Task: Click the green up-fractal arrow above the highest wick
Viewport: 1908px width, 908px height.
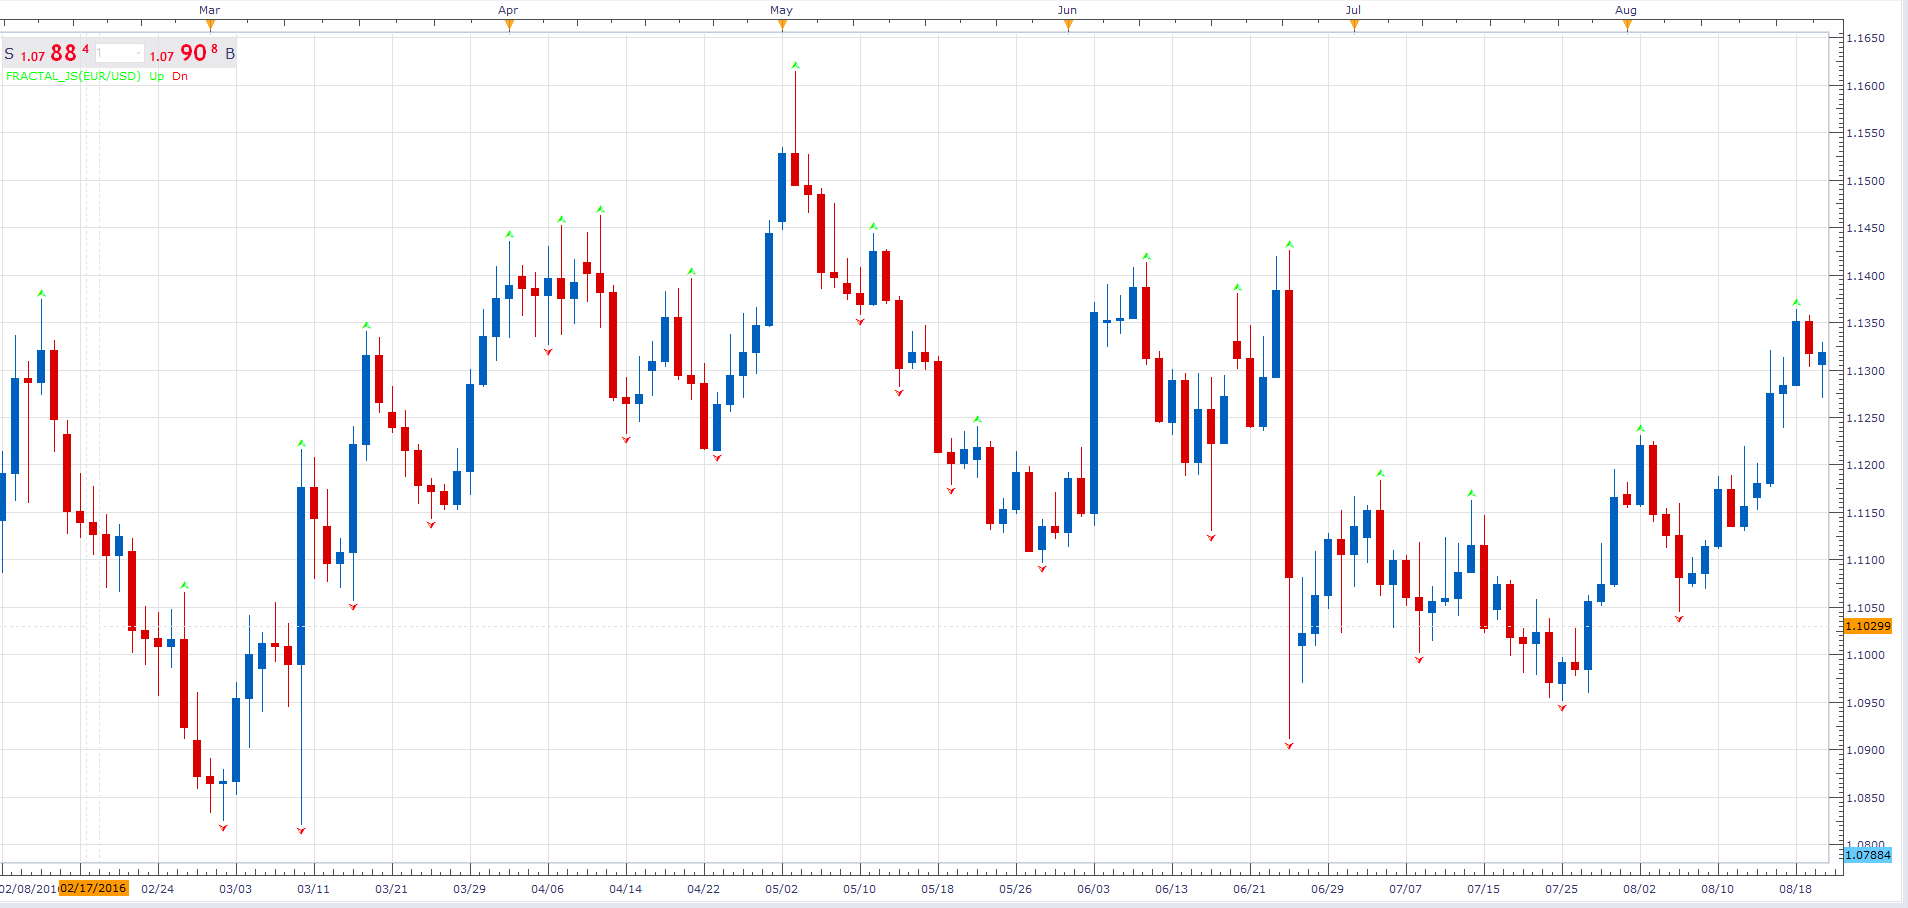Action: click(795, 65)
